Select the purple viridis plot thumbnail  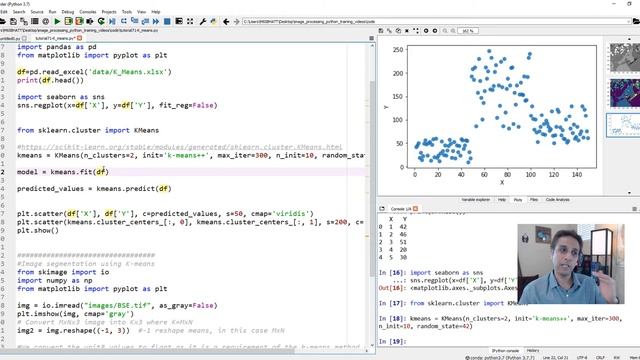624,93
